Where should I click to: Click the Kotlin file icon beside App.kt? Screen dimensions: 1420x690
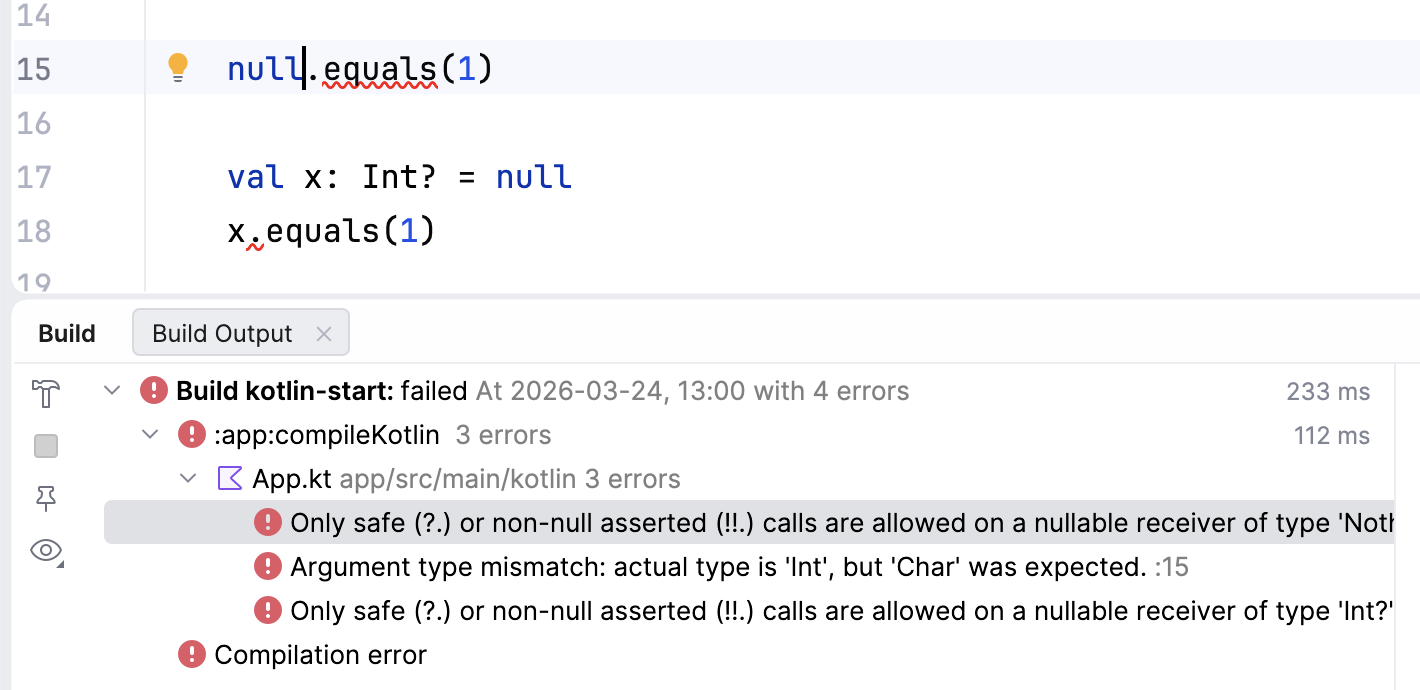[x=230, y=479]
